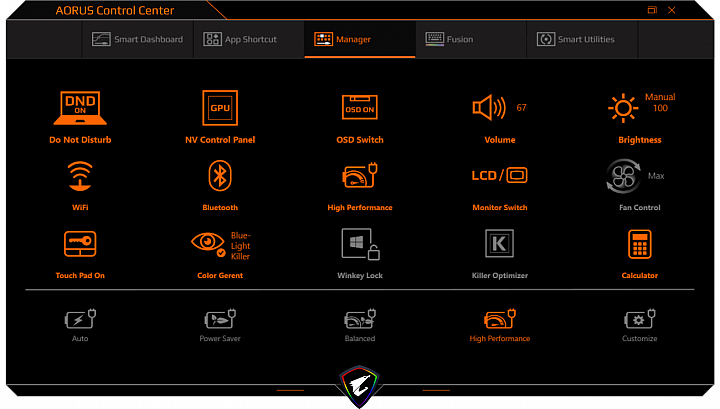The image size is (720, 409).
Task: Open the Customize power mode
Action: point(640,325)
